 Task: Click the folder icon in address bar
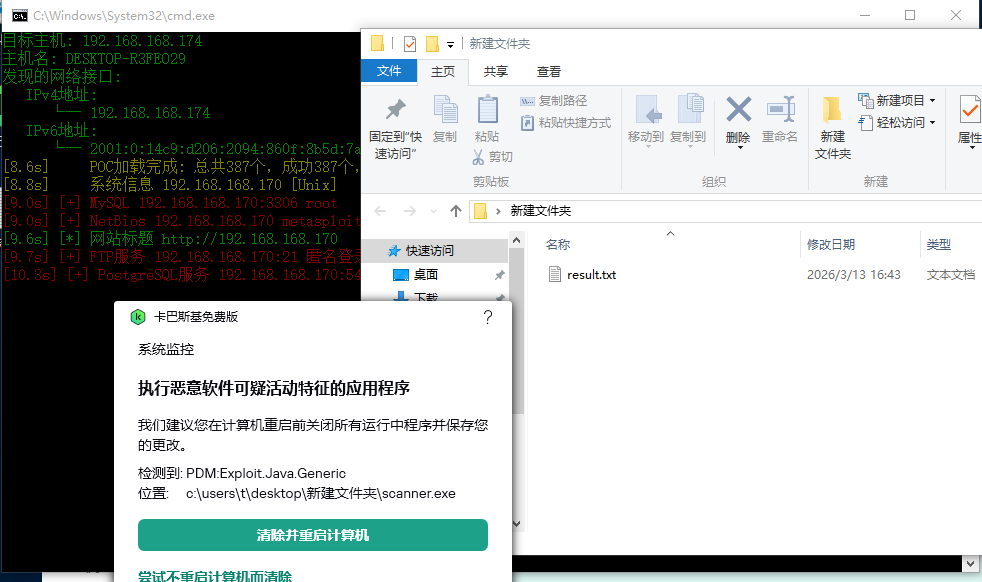(480, 211)
